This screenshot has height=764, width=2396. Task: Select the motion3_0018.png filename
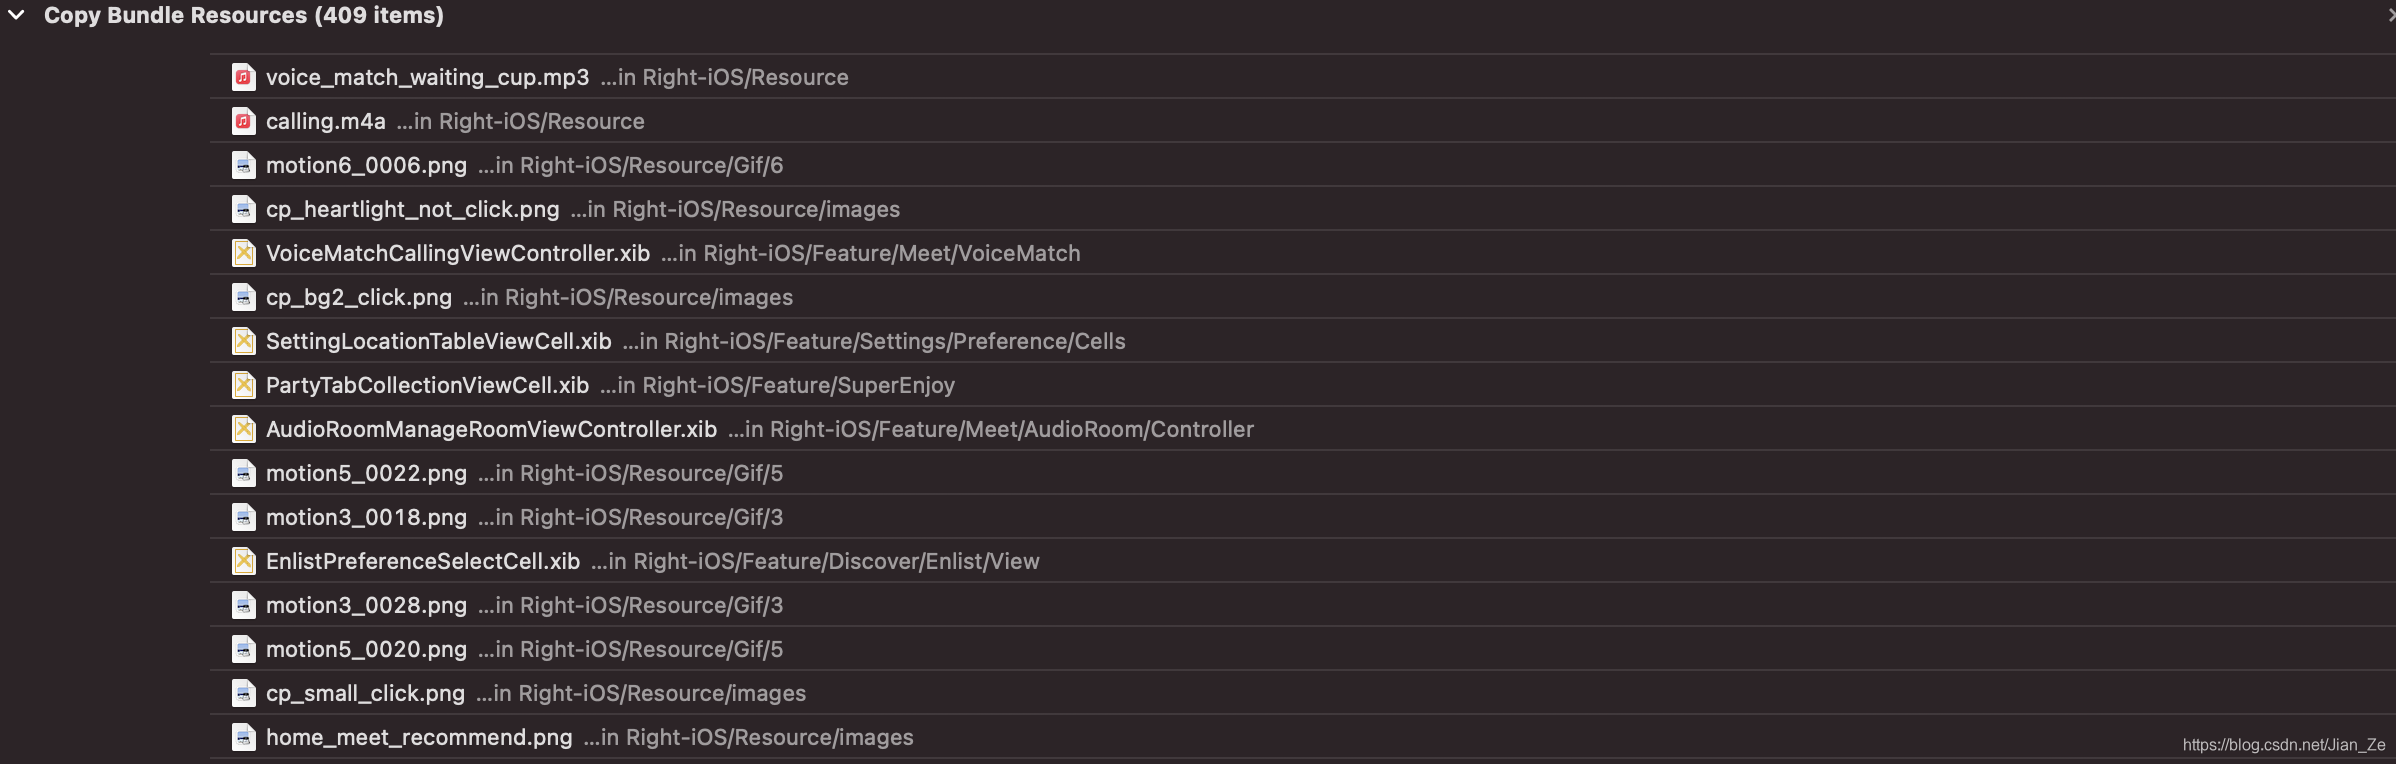tap(367, 518)
